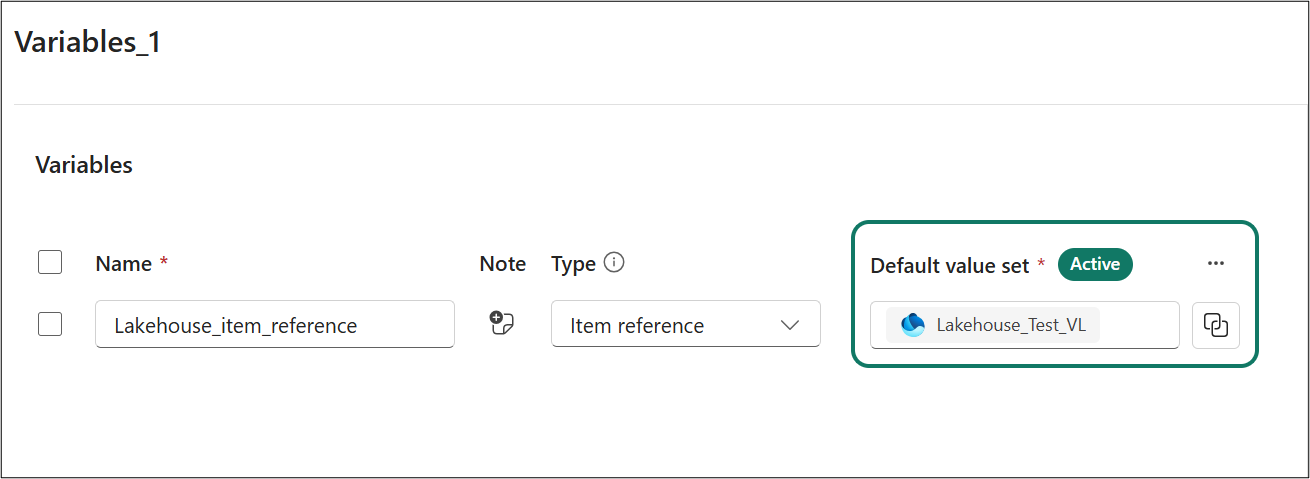Tick the select-all checkbox beside Name header
Image resolution: width=1310 pixels, height=479 pixels.
(x=50, y=262)
